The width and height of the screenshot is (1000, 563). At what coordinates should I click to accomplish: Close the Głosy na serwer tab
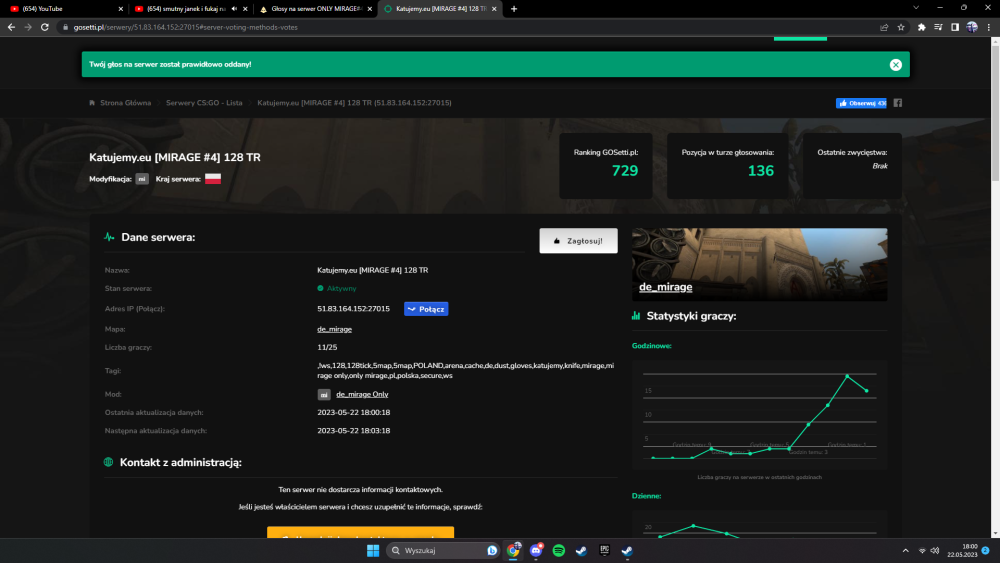(370, 9)
